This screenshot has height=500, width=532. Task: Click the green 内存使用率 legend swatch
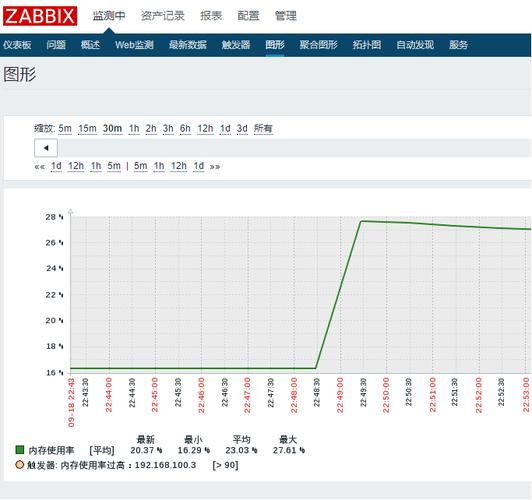point(20,450)
